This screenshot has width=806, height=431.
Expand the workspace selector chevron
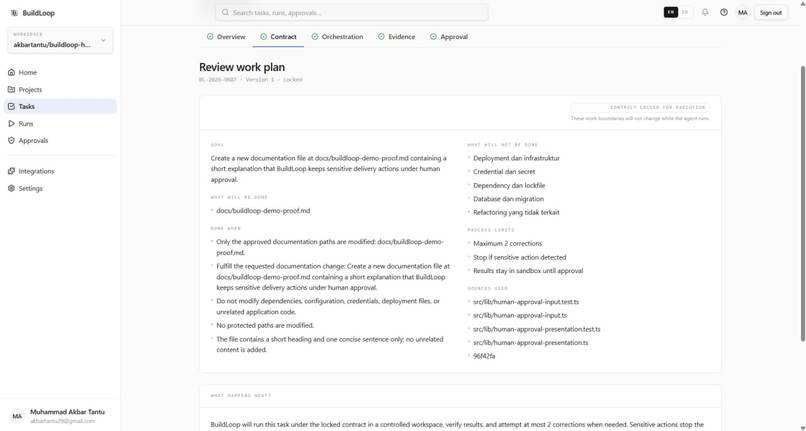[x=103, y=40]
